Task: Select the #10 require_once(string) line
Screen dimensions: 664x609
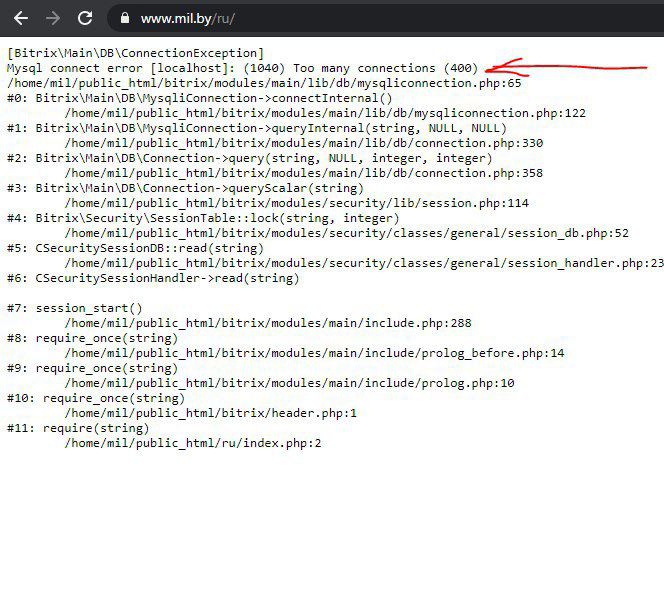Action: (96, 399)
